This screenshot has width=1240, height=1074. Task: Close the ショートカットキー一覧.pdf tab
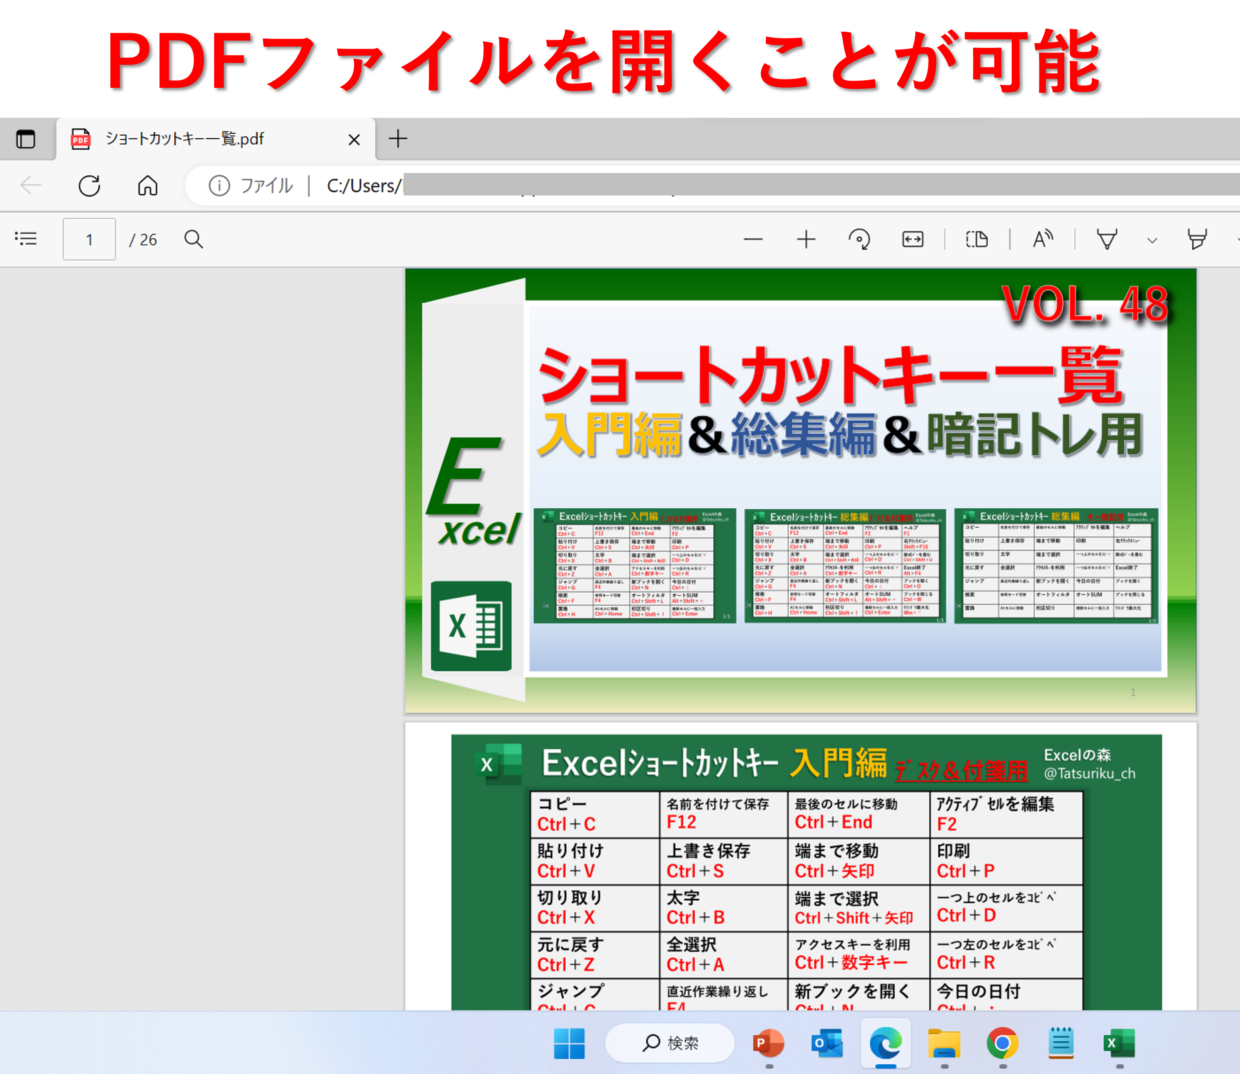click(x=354, y=140)
